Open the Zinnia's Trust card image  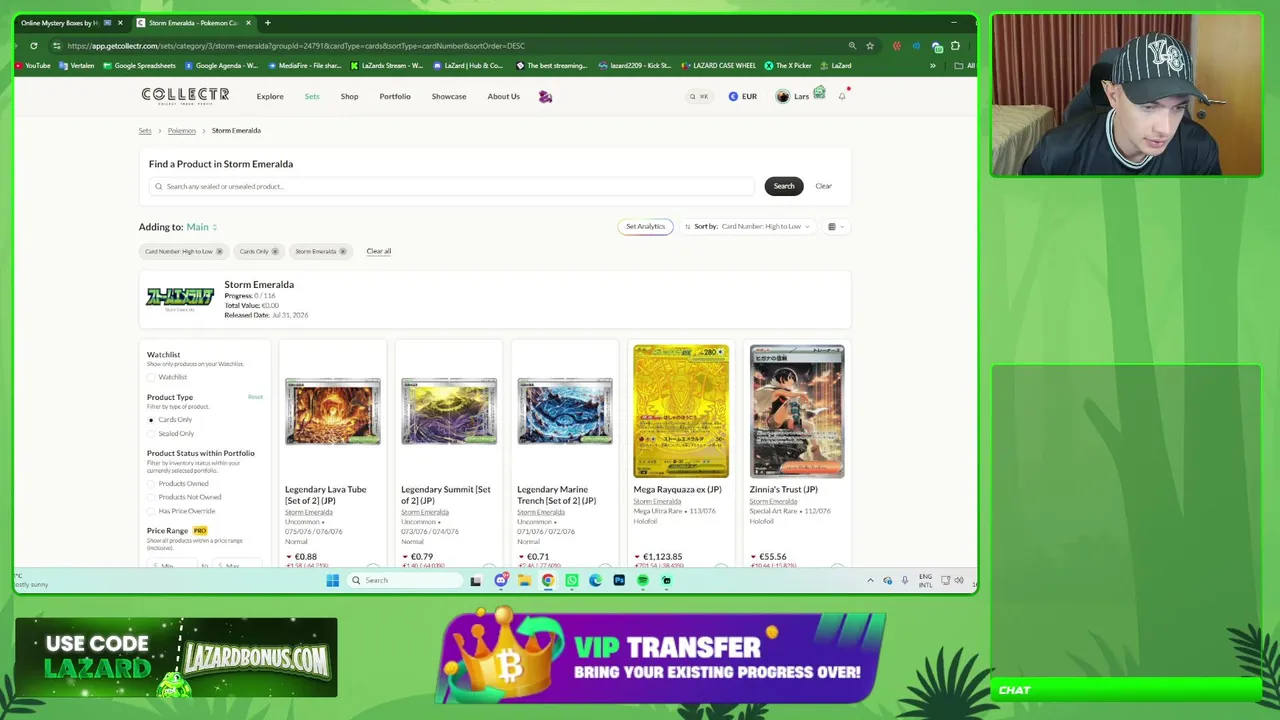tap(797, 411)
